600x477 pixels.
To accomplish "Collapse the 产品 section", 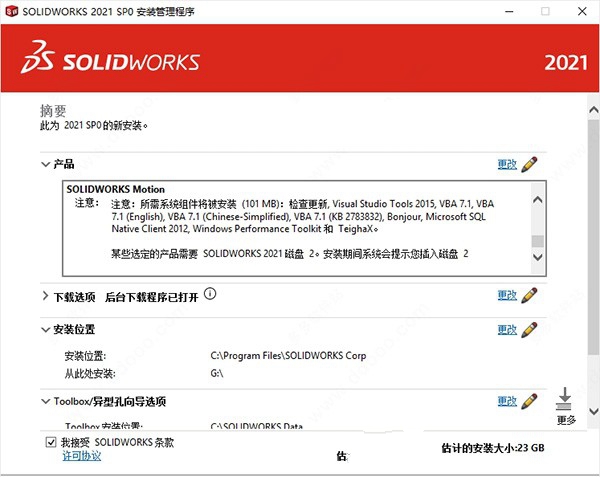I will 46,164.
